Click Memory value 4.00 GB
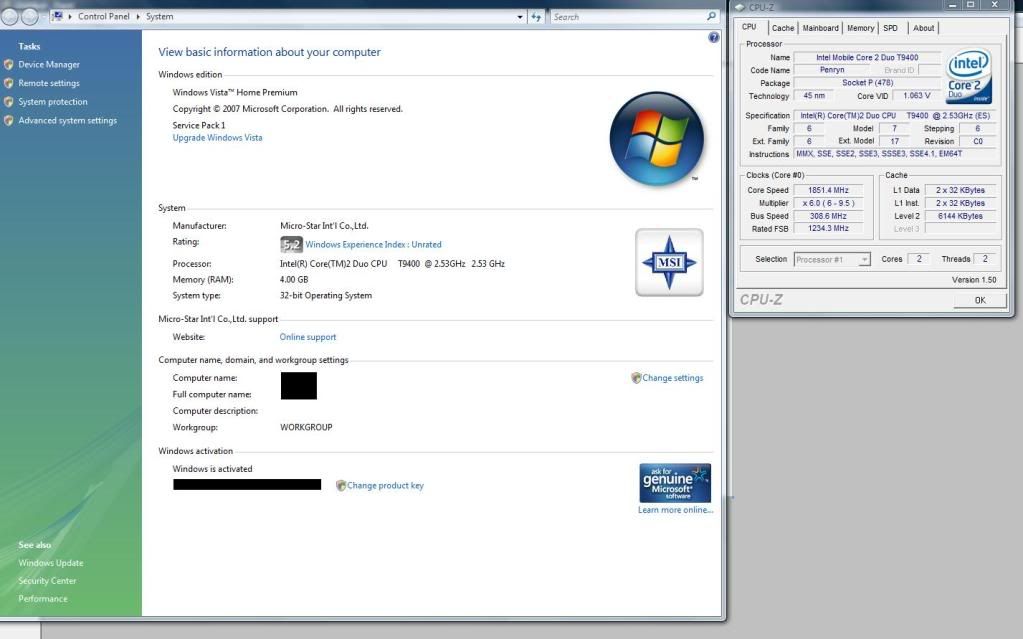Image resolution: width=1023 pixels, height=639 pixels. pyautogui.click(x=294, y=279)
